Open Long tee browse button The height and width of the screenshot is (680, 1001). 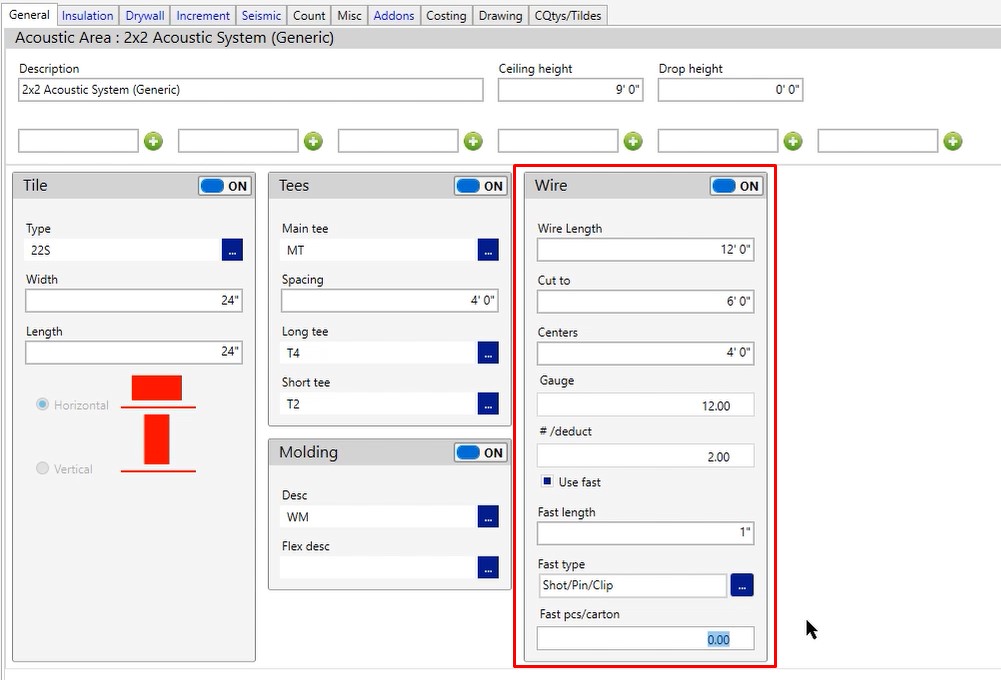488,352
